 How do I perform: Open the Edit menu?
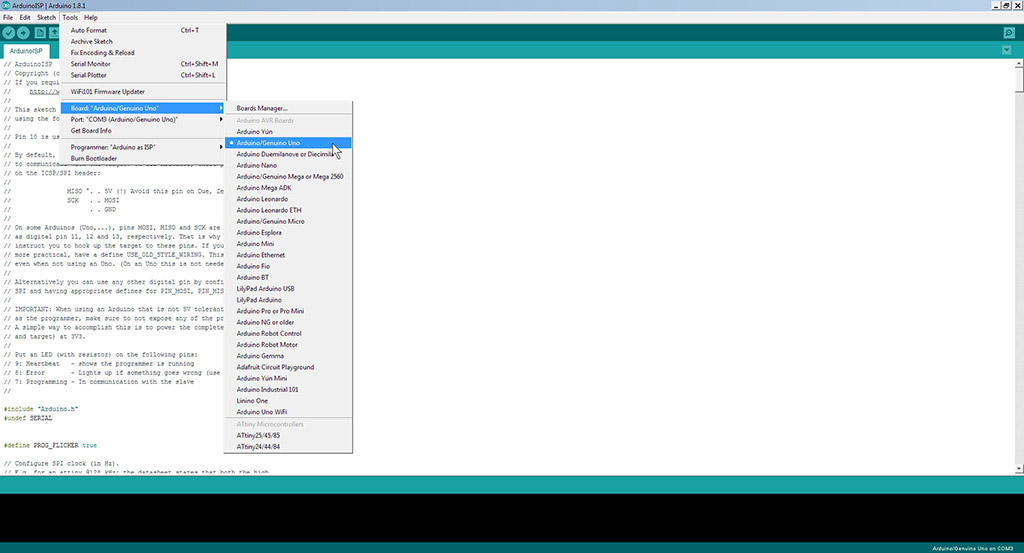[25, 18]
